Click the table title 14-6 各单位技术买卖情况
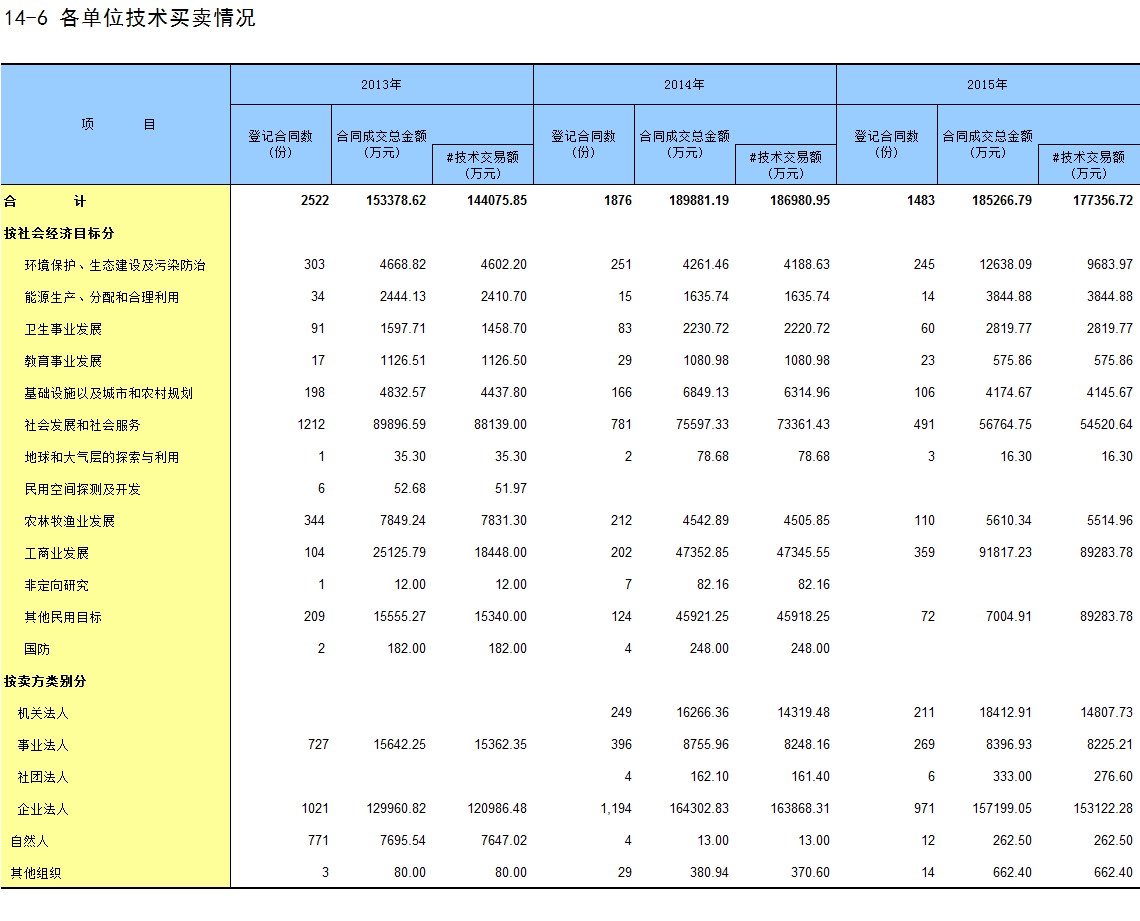1140x921 pixels. tap(130, 18)
